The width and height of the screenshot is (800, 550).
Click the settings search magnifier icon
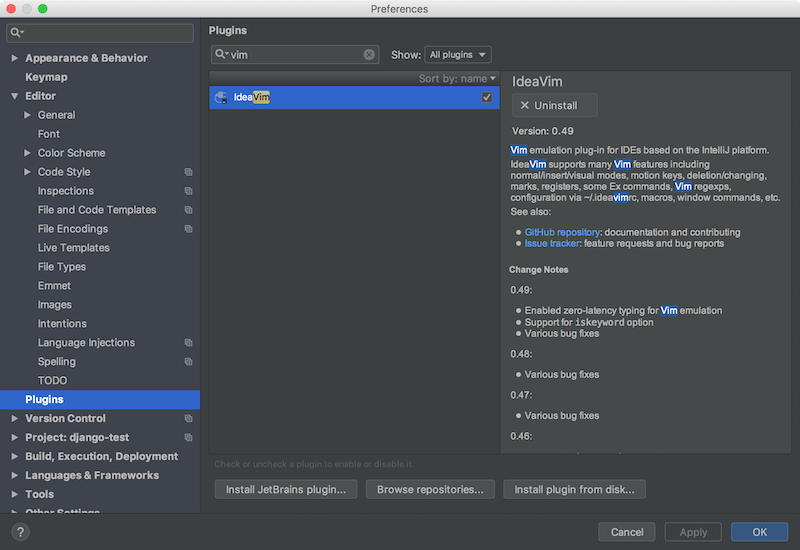16,33
